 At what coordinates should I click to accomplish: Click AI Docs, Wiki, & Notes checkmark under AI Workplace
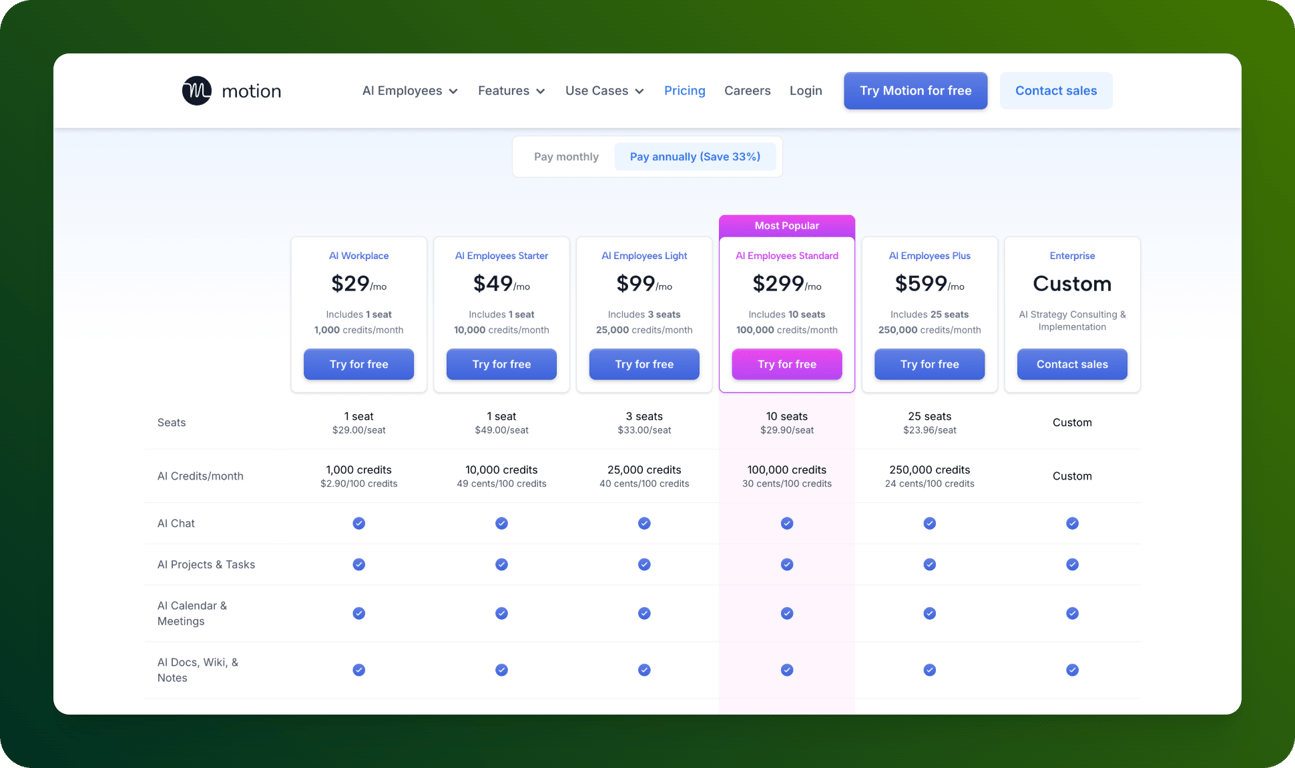click(x=359, y=670)
